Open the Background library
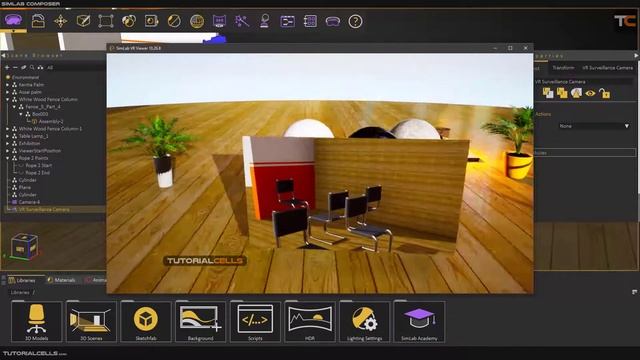This screenshot has width=640, height=360. coord(200,322)
